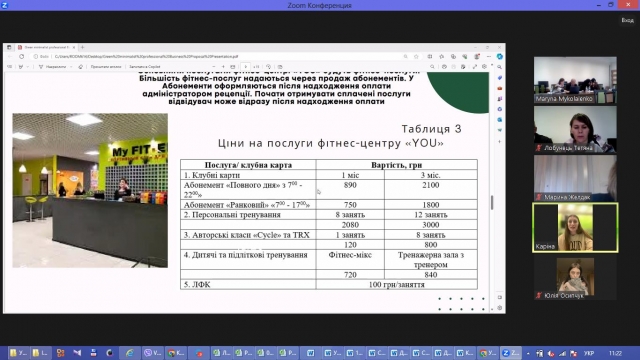Open the browser Favorites list
Image resolution: width=640 pixels, height=360 pixels.
442,57
